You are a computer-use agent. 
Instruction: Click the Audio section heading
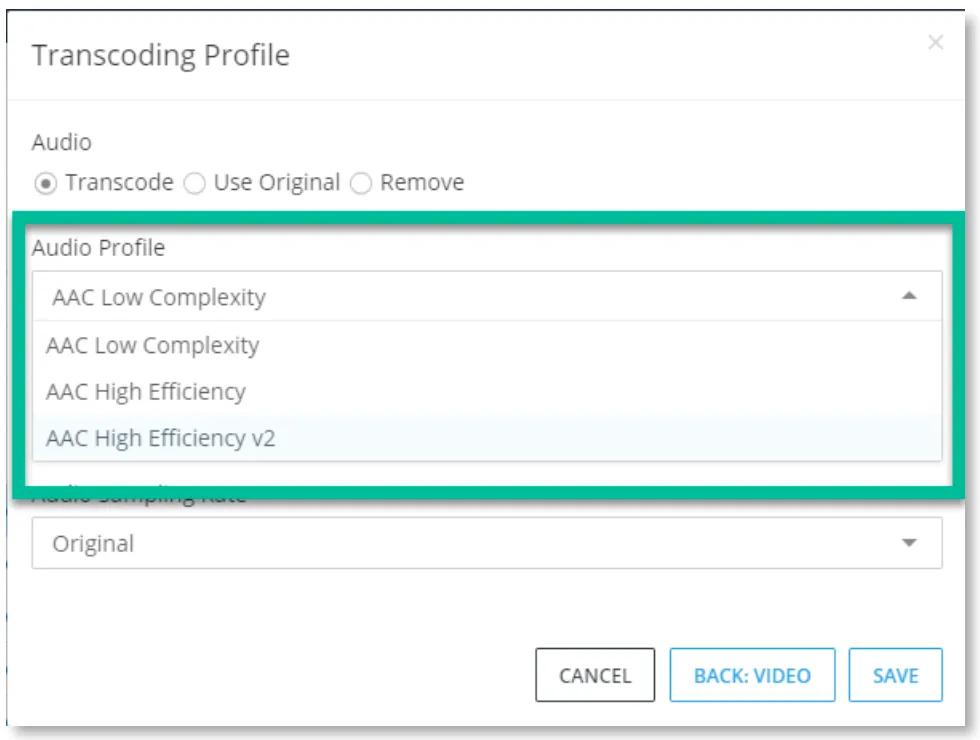pyautogui.click(x=62, y=142)
